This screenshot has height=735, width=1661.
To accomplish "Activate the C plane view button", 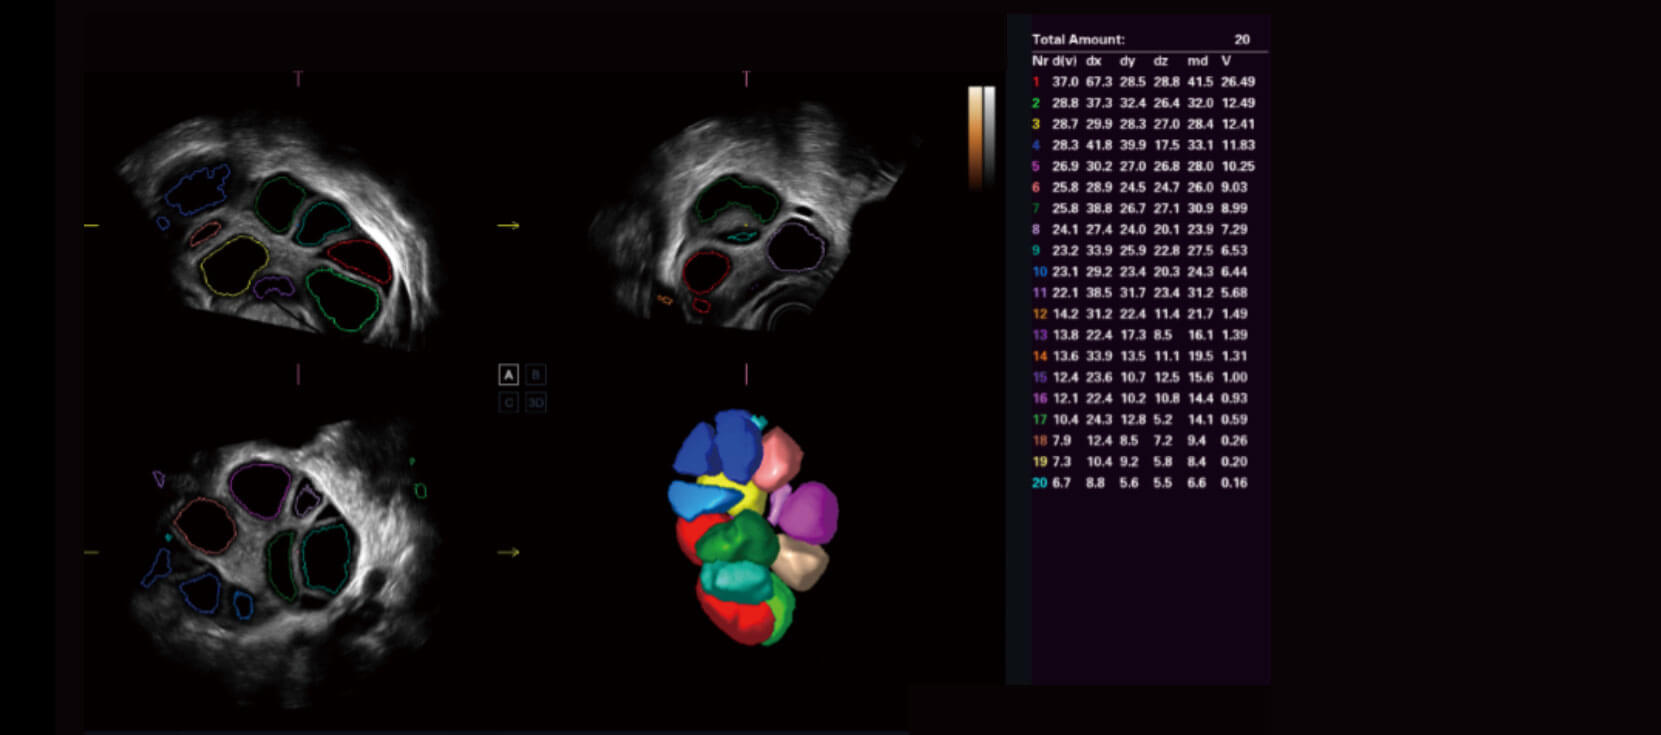I will [x=509, y=402].
